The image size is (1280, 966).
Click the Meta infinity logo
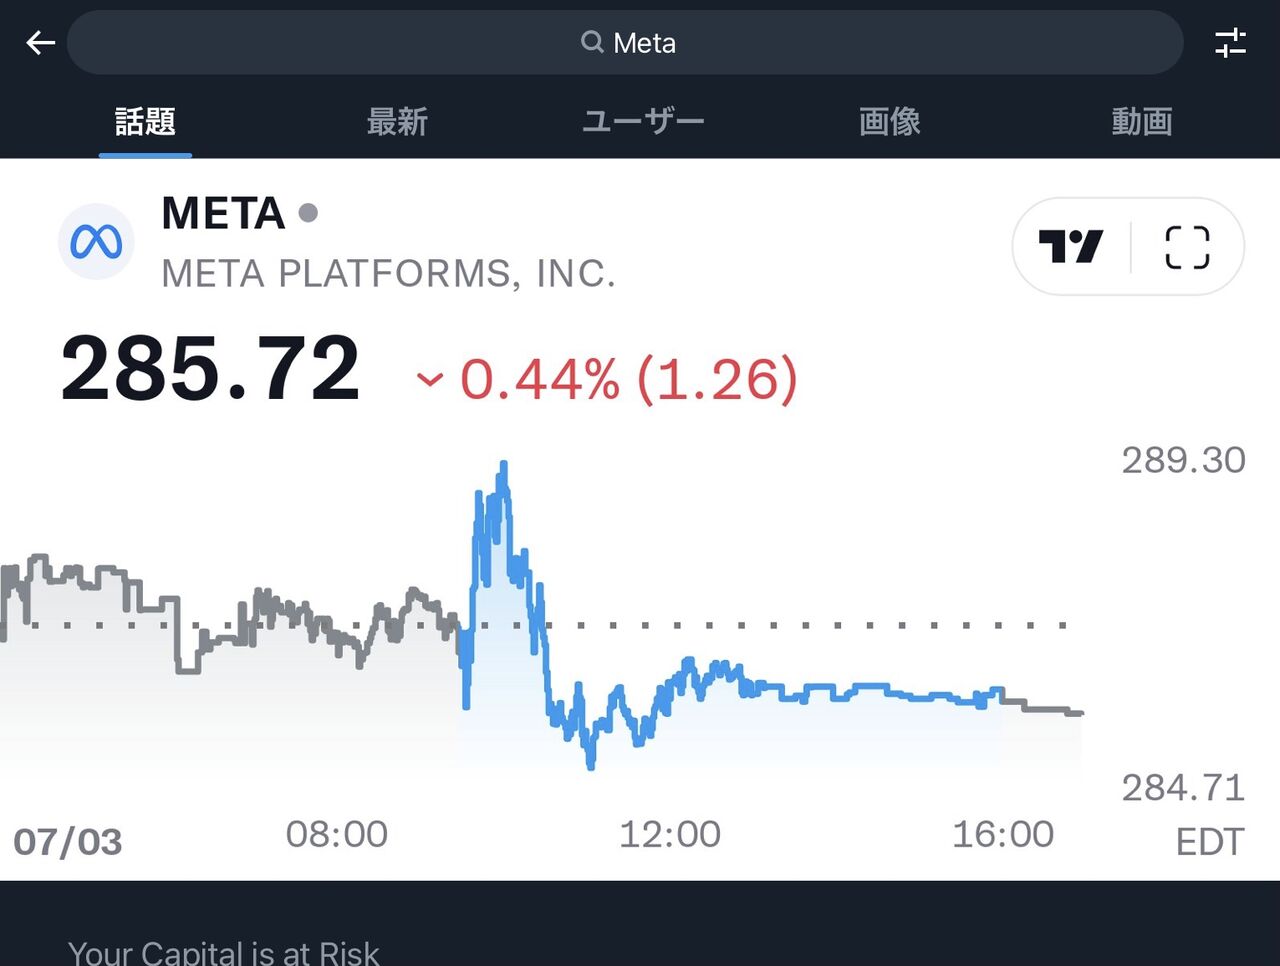pos(96,241)
